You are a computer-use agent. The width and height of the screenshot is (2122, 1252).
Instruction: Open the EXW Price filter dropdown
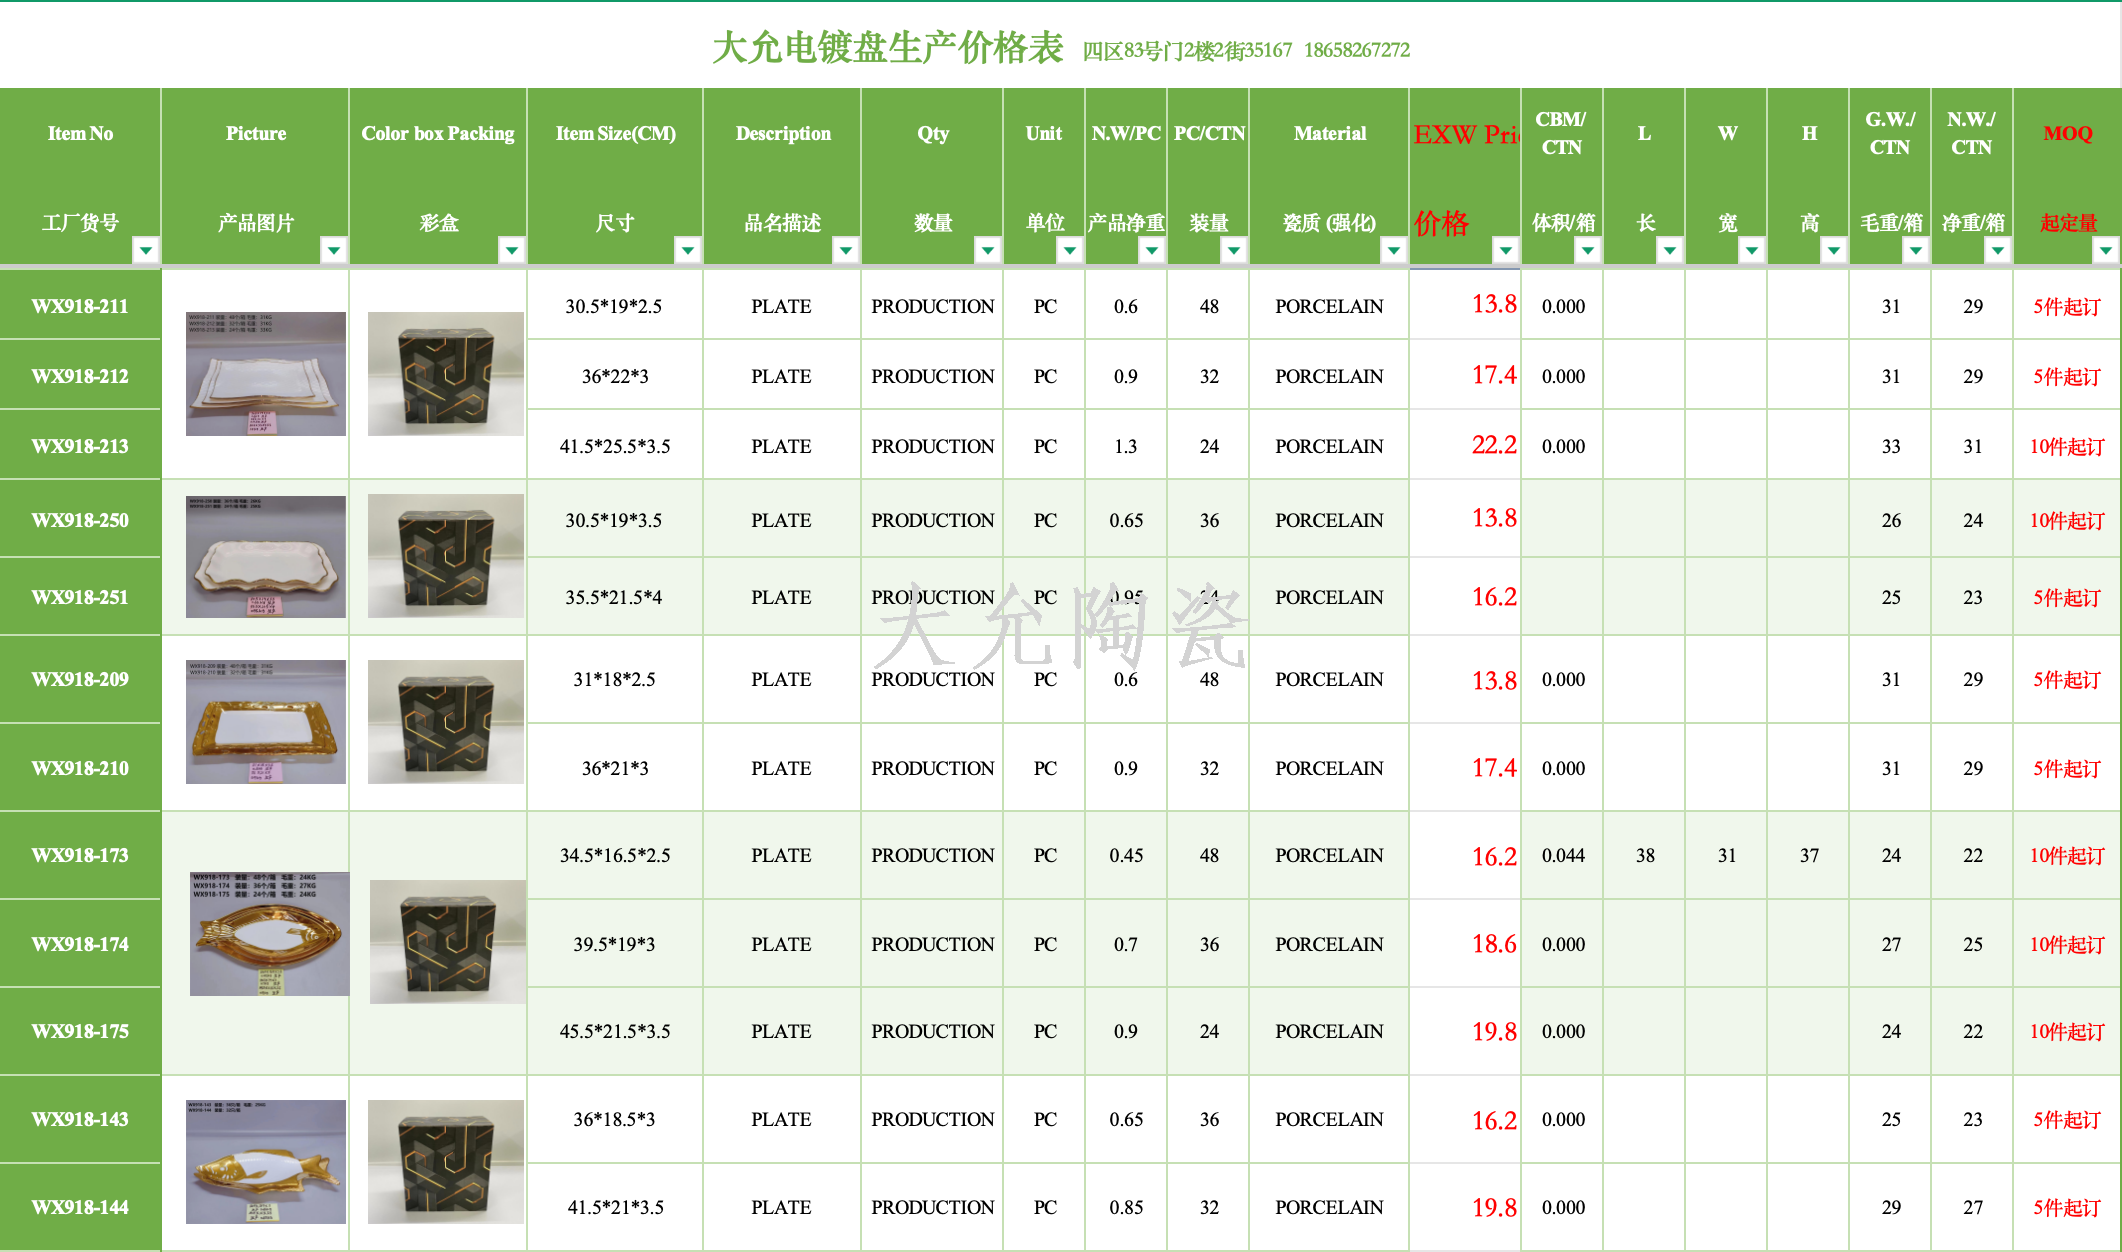[1506, 250]
